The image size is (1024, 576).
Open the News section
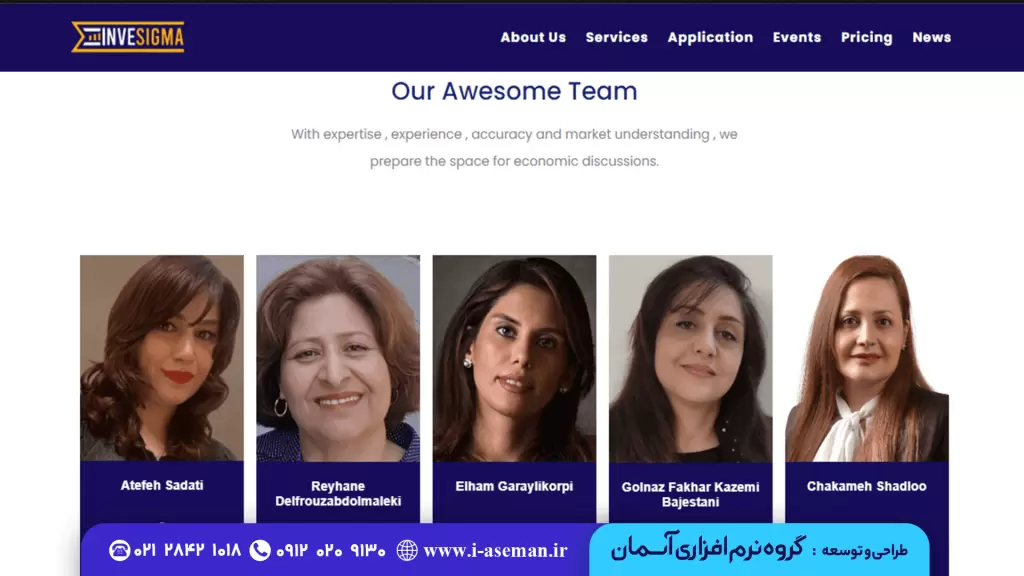pyautogui.click(x=931, y=37)
